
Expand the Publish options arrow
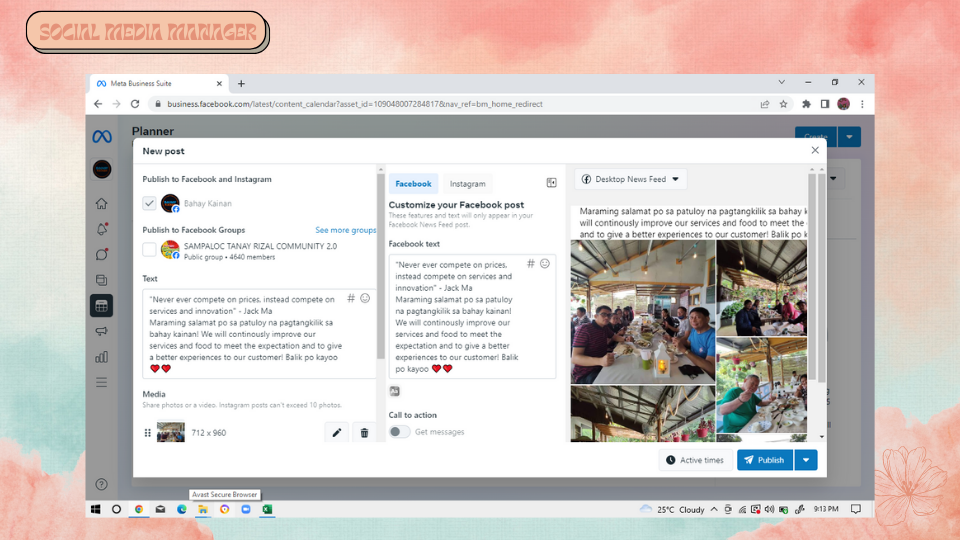click(x=806, y=460)
